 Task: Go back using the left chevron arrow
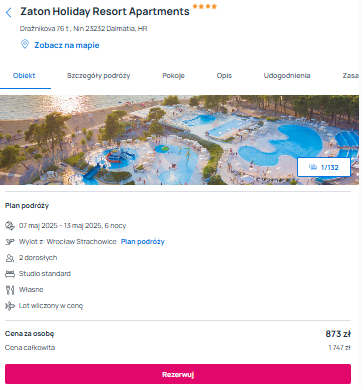click(9, 13)
